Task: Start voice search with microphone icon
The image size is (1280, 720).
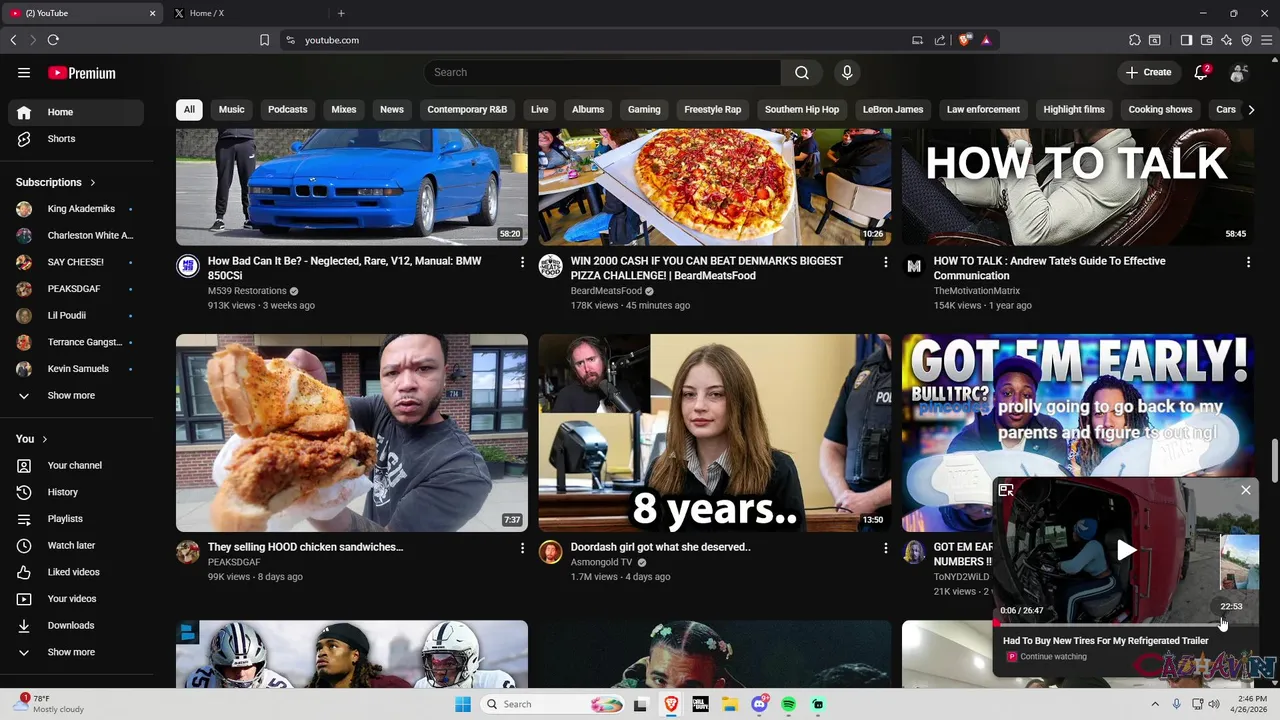Action: (x=847, y=72)
